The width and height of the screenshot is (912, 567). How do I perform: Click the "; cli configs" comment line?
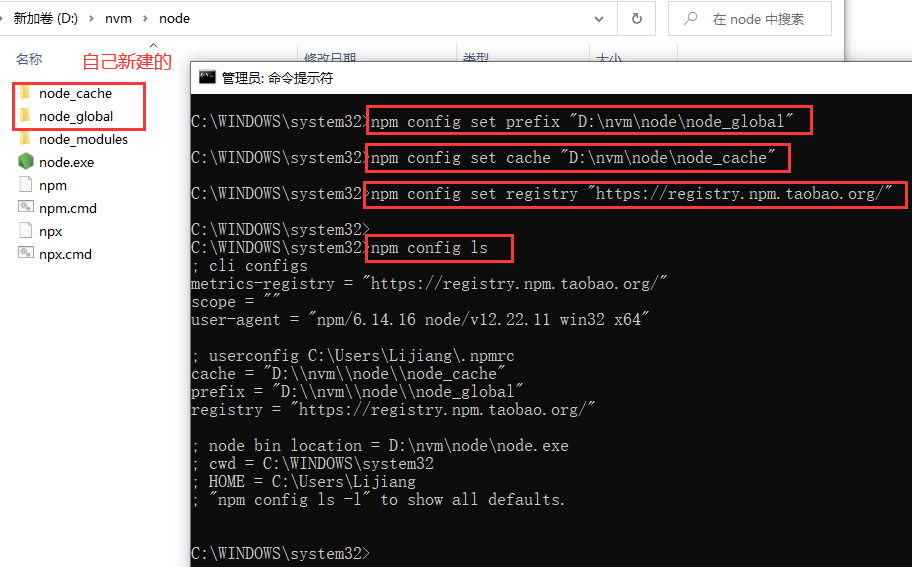(249, 266)
